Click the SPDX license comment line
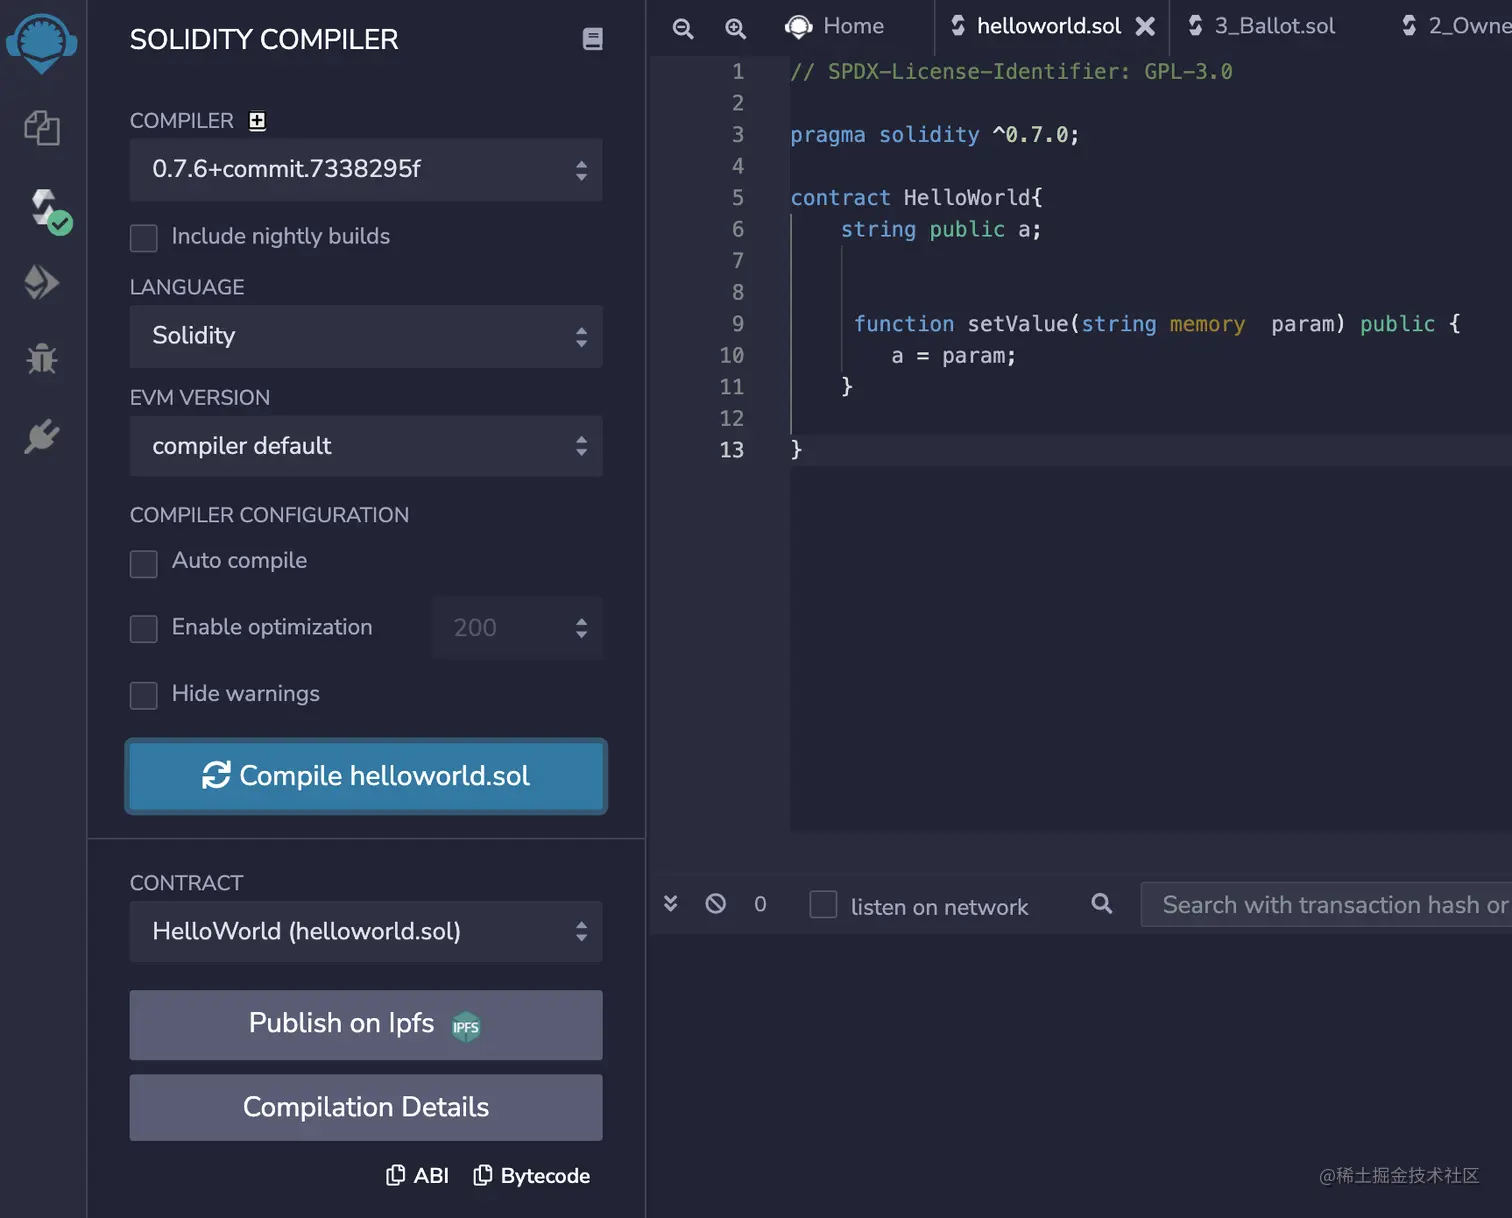This screenshot has height=1218, width=1512. (x=1011, y=72)
